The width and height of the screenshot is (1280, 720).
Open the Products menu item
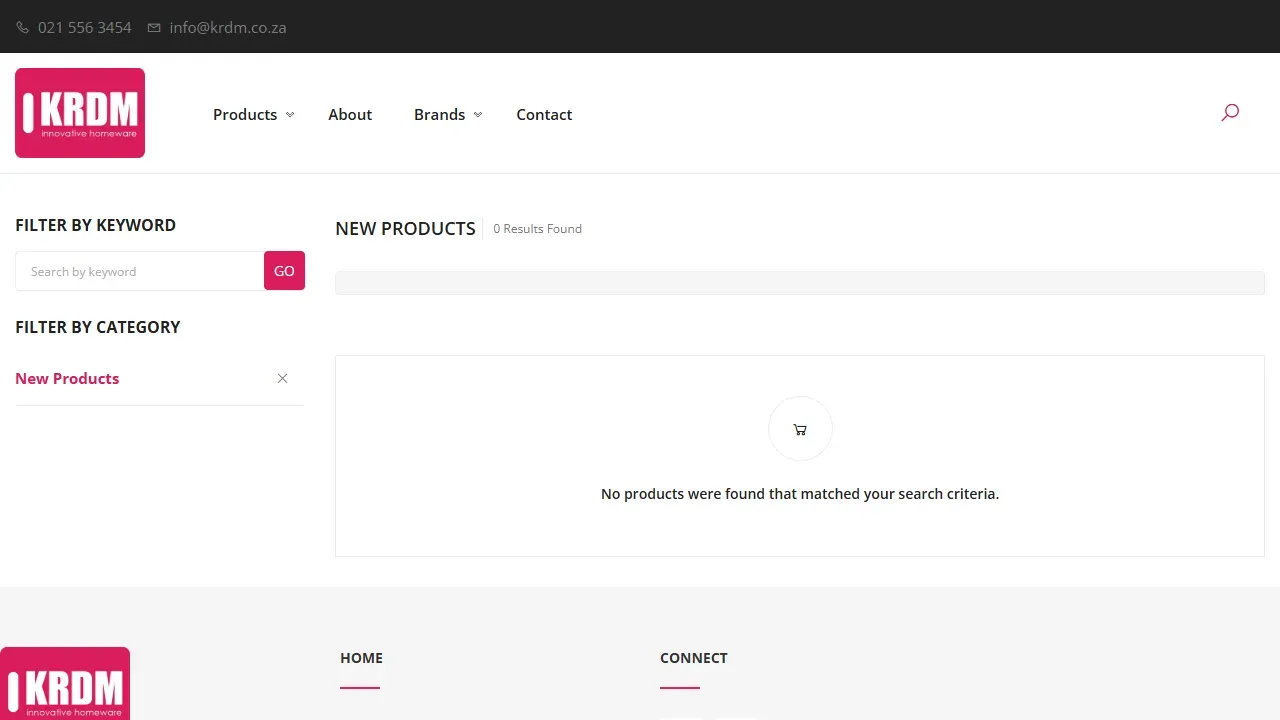click(x=245, y=114)
